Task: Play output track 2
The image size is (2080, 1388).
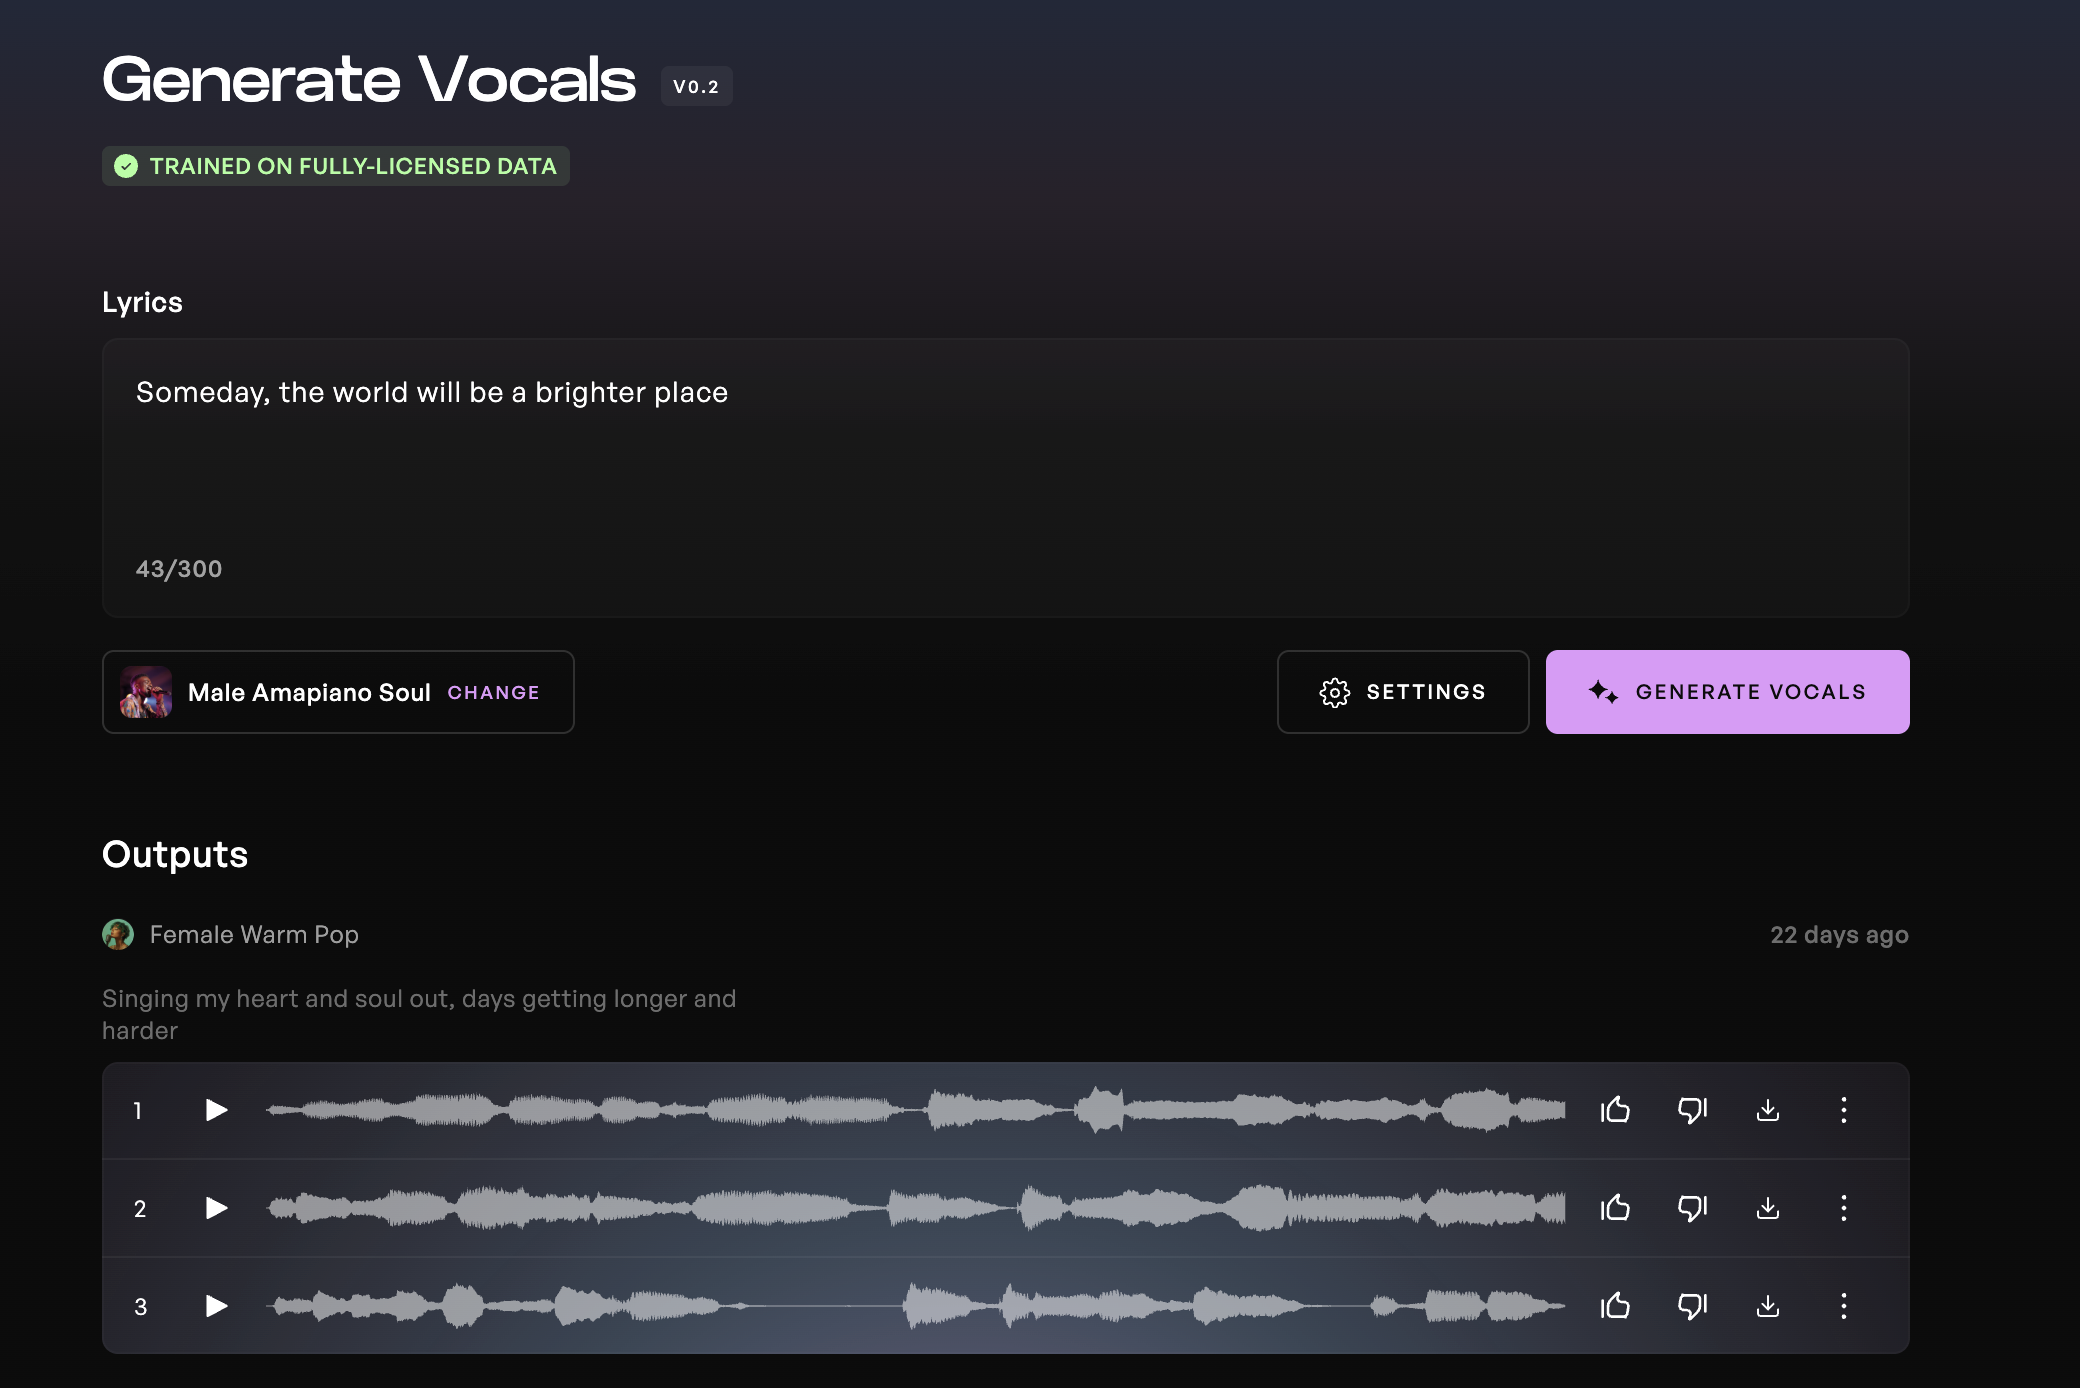Action: pos(216,1208)
